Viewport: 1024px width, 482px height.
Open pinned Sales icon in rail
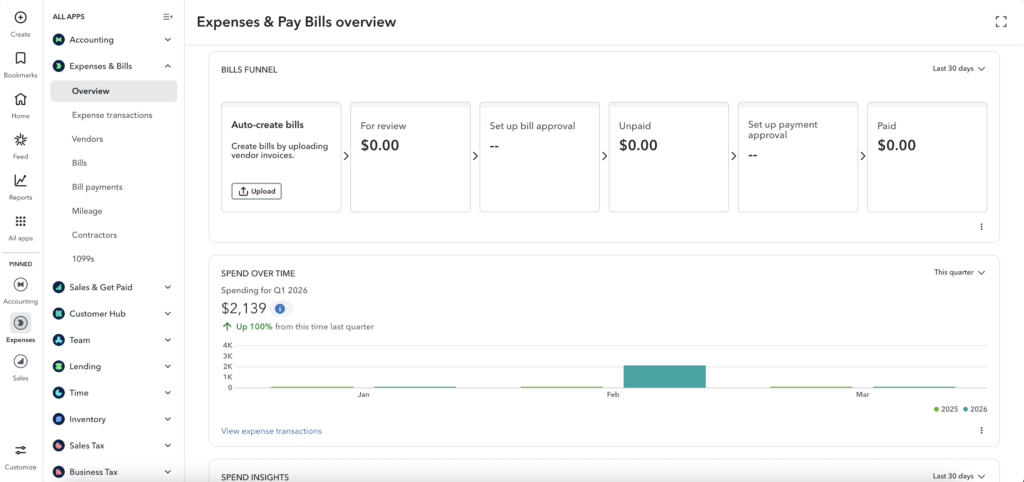pos(20,361)
